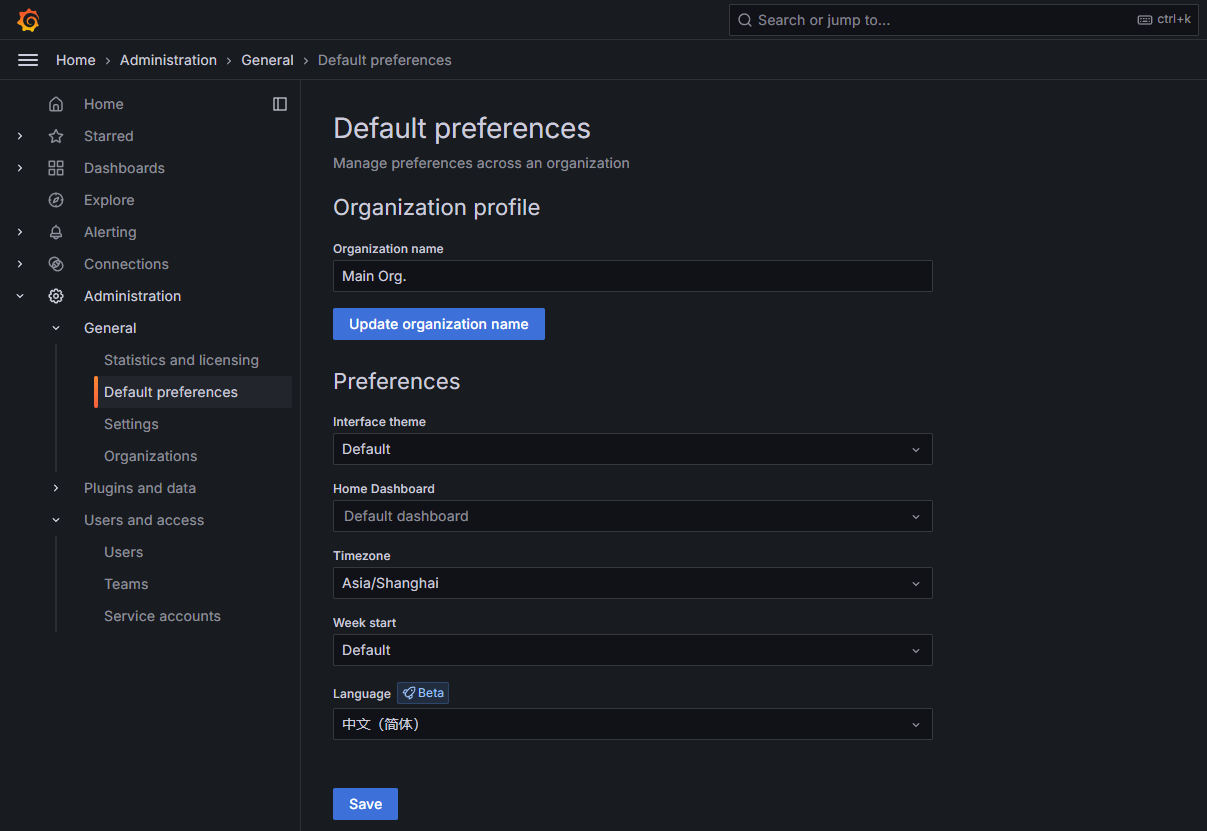Expand the Starred section chevron
This screenshot has height=831, width=1207.
20,136
